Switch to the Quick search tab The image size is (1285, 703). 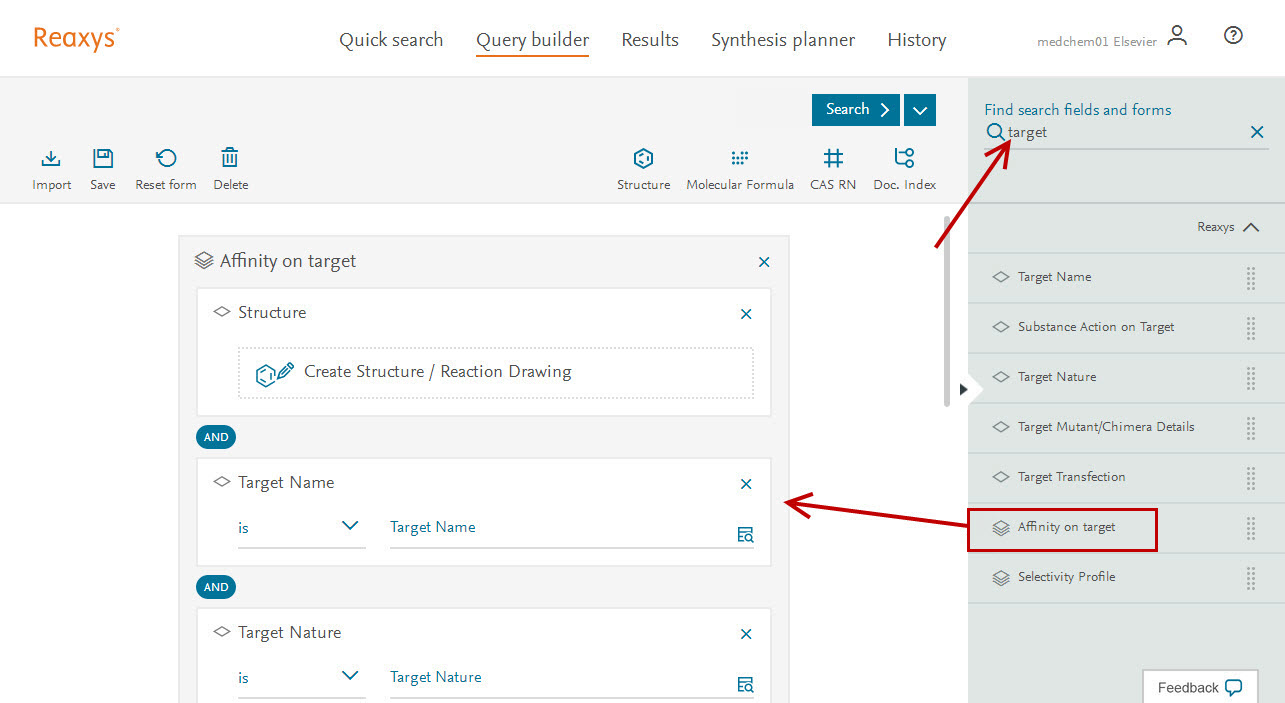391,40
